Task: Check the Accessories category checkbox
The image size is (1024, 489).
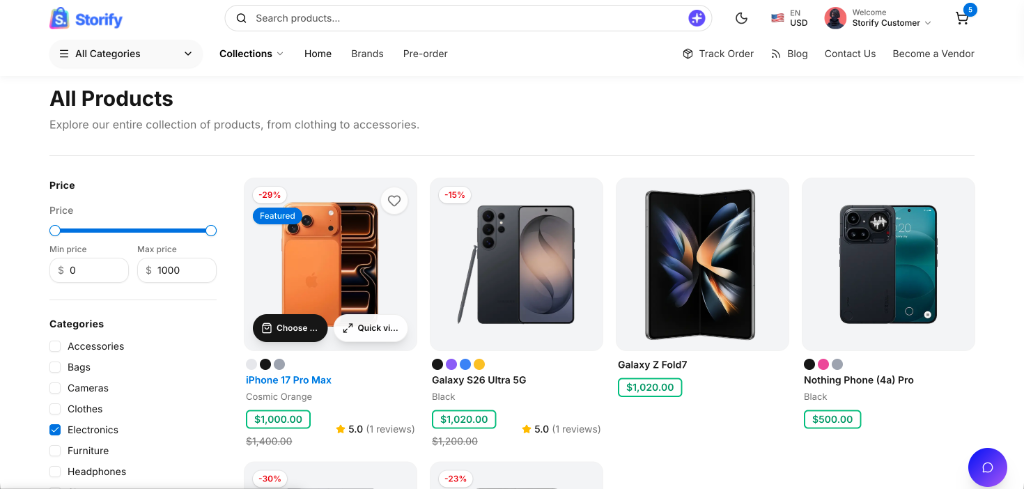Action: click(x=55, y=346)
